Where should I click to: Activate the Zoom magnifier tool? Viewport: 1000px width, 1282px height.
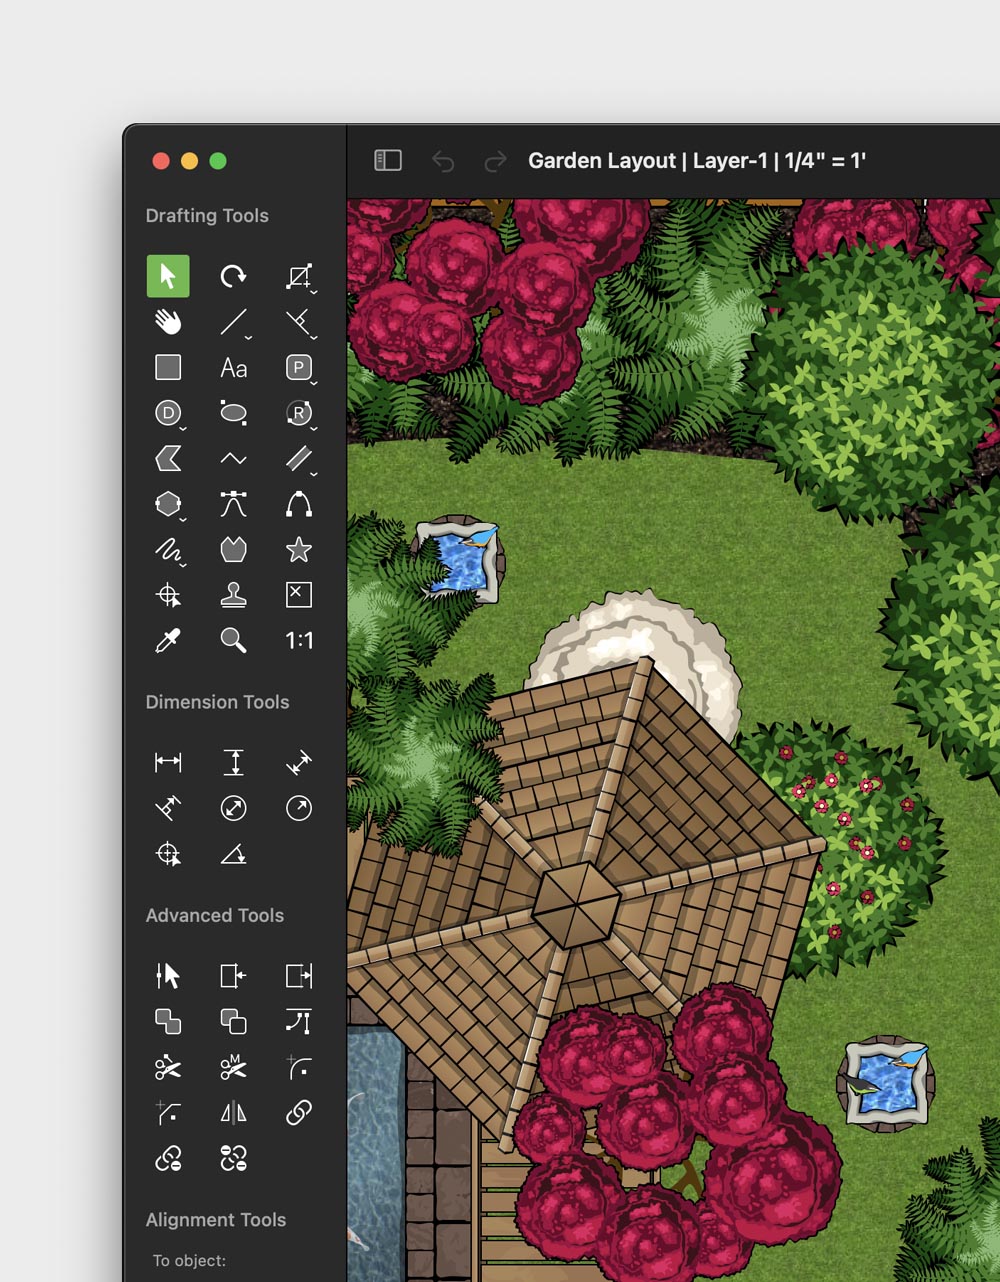233,640
